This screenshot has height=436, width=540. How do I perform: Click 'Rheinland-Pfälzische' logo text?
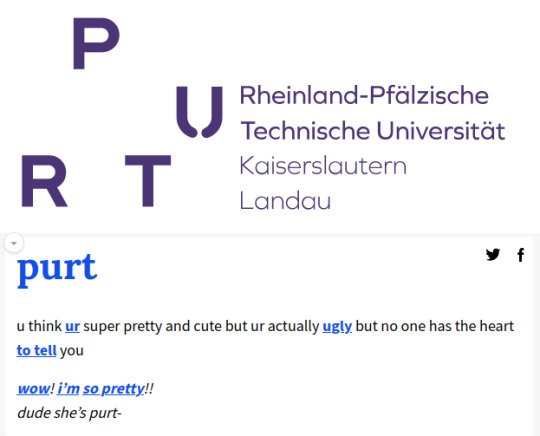point(364,95)
